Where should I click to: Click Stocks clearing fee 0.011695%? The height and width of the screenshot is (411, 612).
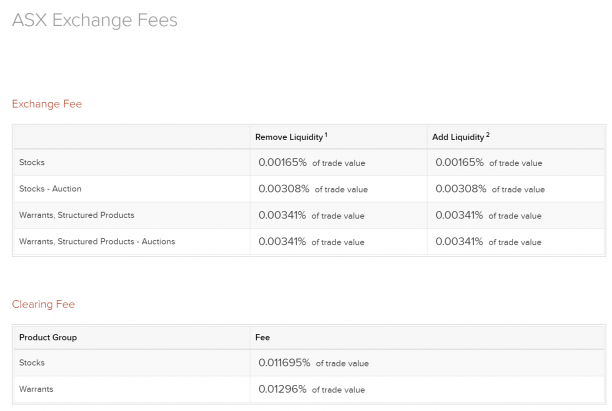(x=284, y=363)
